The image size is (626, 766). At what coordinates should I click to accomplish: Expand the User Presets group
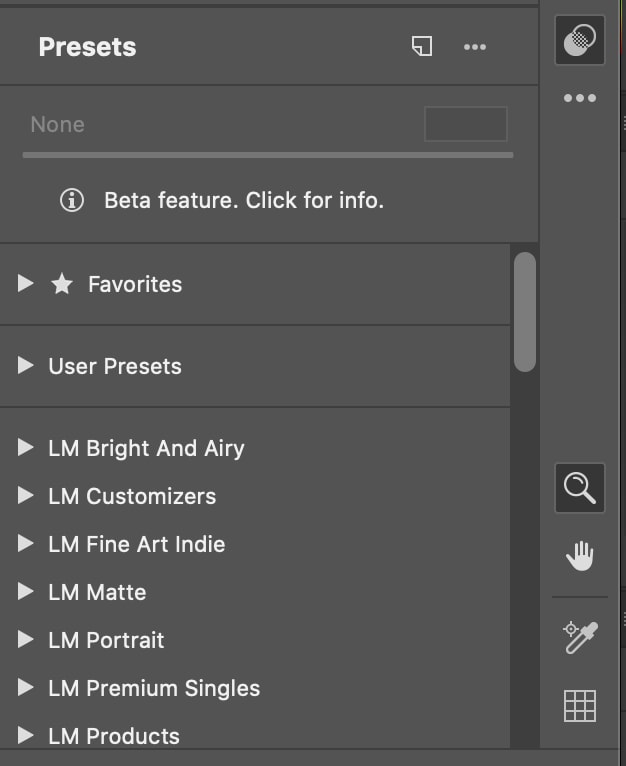click(26, 366)
